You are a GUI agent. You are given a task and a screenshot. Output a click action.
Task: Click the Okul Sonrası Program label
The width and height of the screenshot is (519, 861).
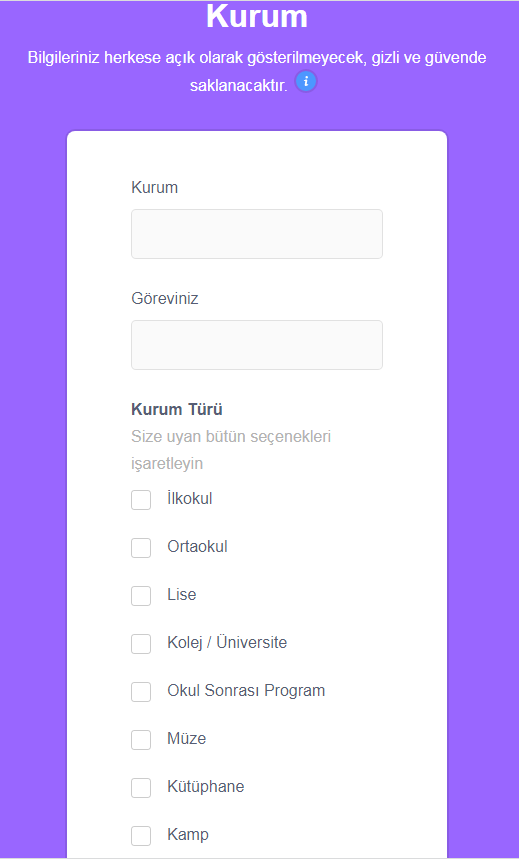pos(246,690)
